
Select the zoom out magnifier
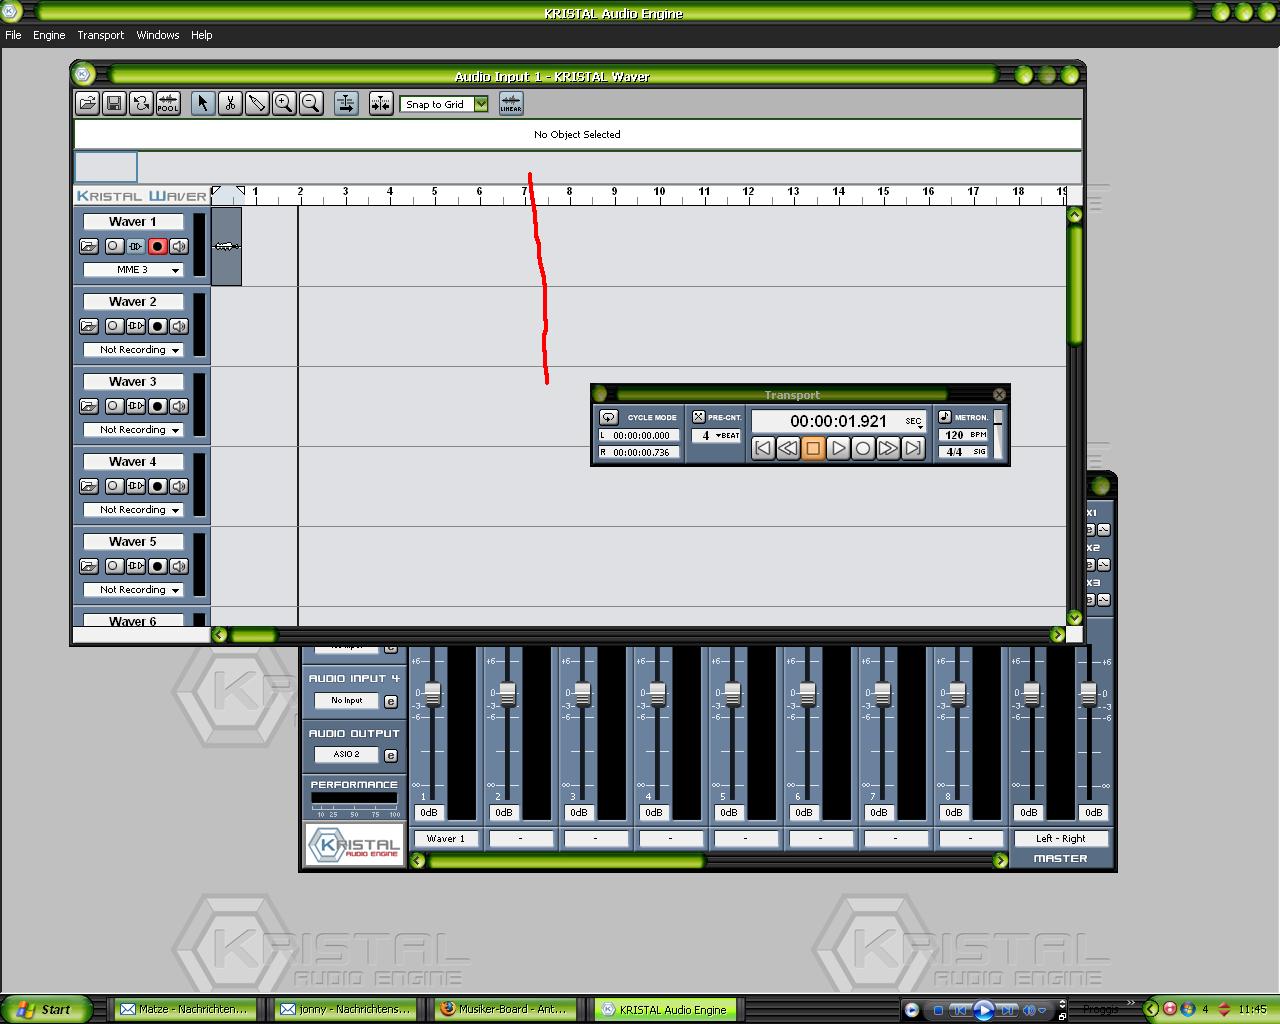(x=311, y=103)
